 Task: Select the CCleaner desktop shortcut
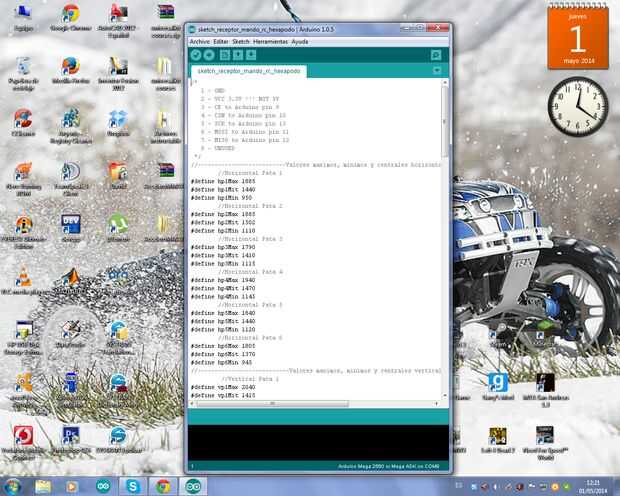(23, 123)
